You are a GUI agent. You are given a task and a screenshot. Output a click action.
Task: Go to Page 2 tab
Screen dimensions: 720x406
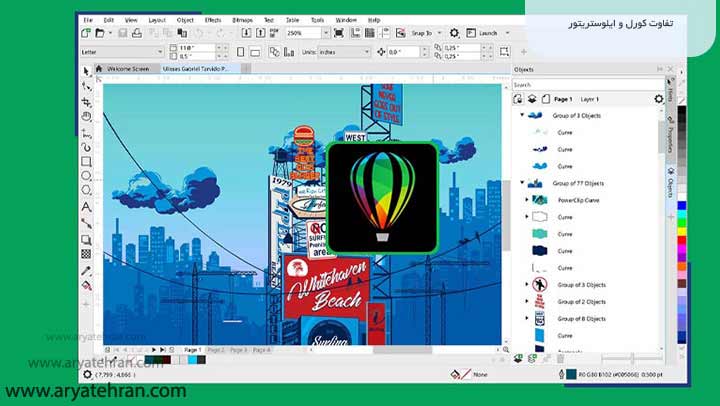[x=216, y=350]
